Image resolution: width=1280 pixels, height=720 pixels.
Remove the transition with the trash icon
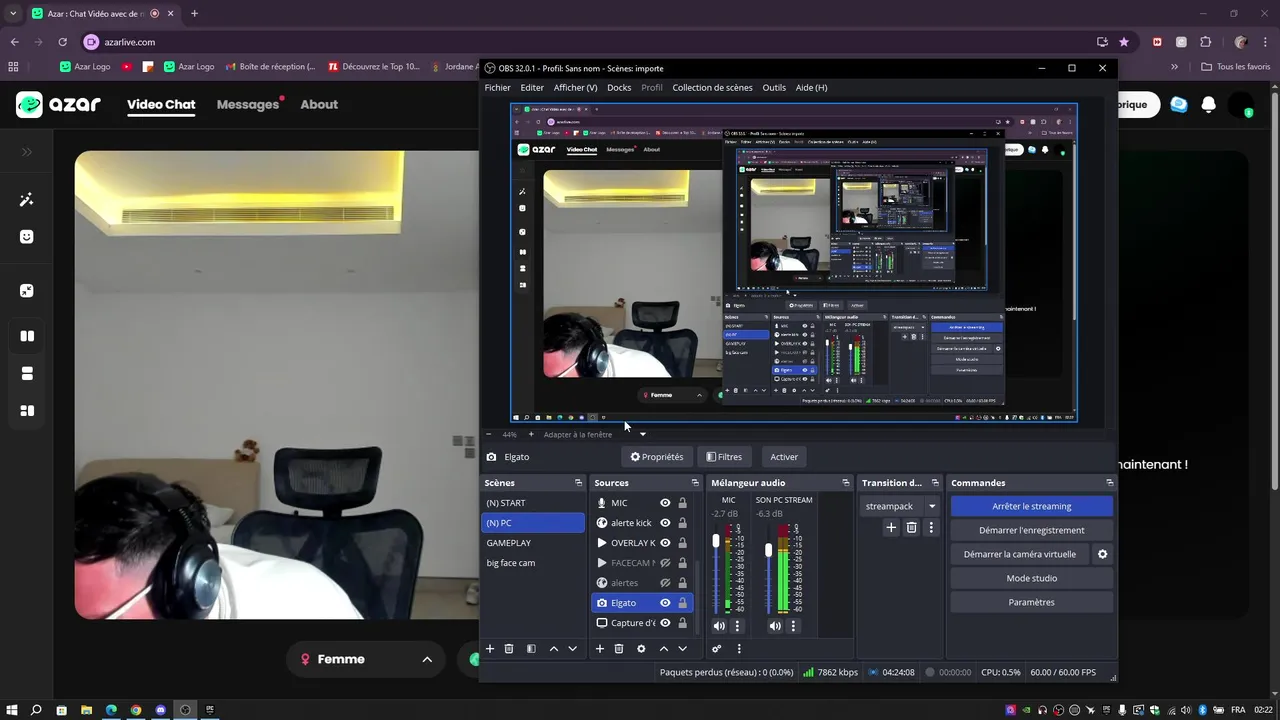(911, 527)
